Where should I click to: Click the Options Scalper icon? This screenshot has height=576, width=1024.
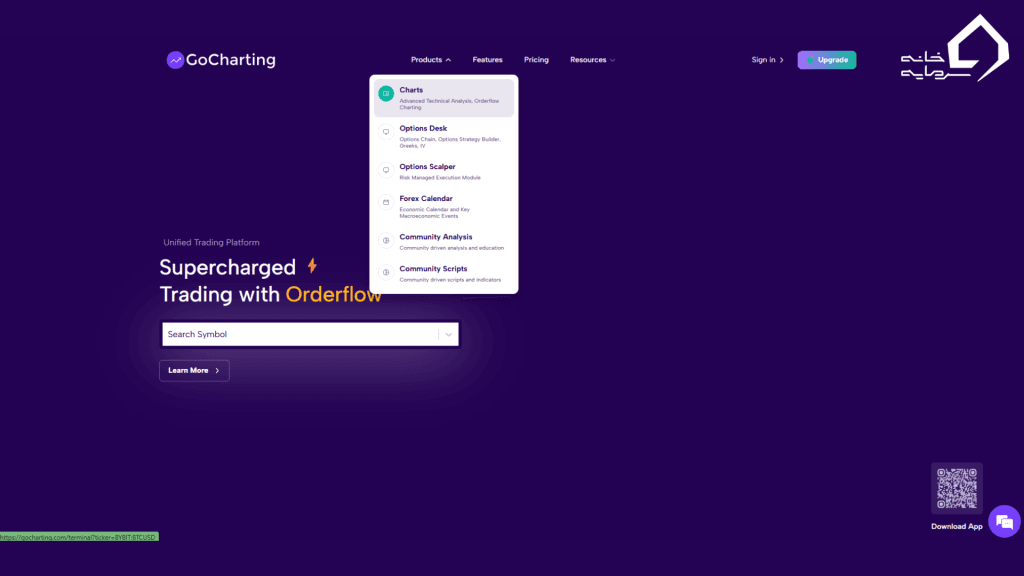pos(386,170)
